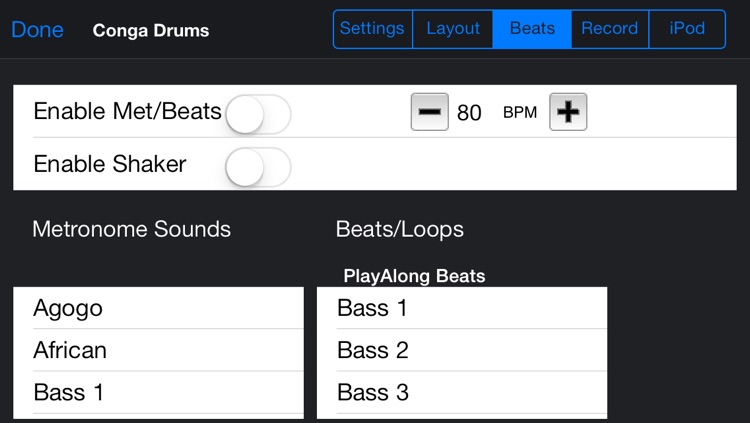Open the Layout tab

point(452,29)
